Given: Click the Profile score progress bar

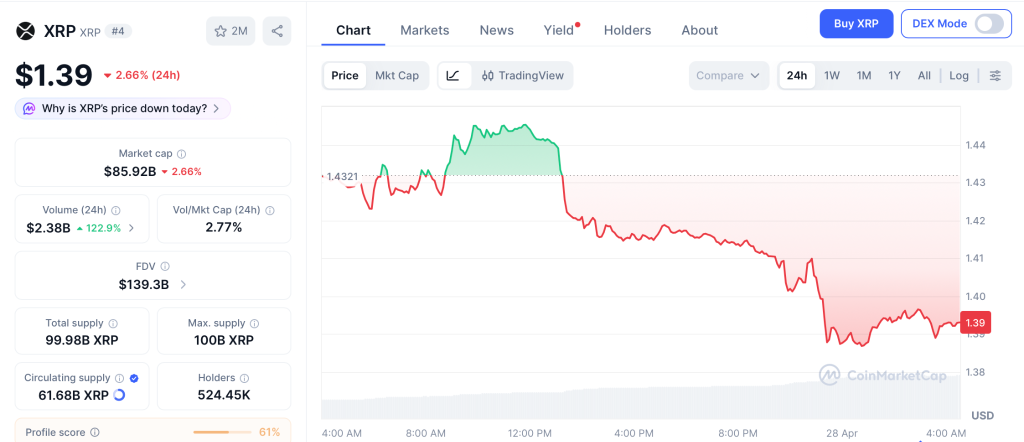Looking at the screenshot, I should point(220,432).
